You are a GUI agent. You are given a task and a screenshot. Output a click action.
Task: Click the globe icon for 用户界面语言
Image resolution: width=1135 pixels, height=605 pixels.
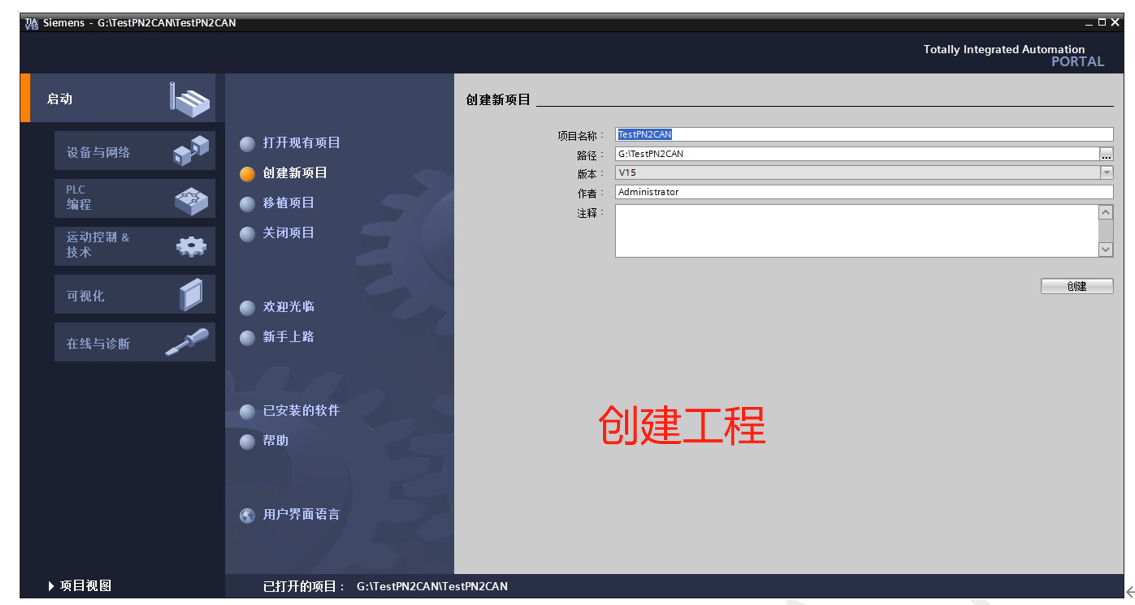(x=247, y=516)
